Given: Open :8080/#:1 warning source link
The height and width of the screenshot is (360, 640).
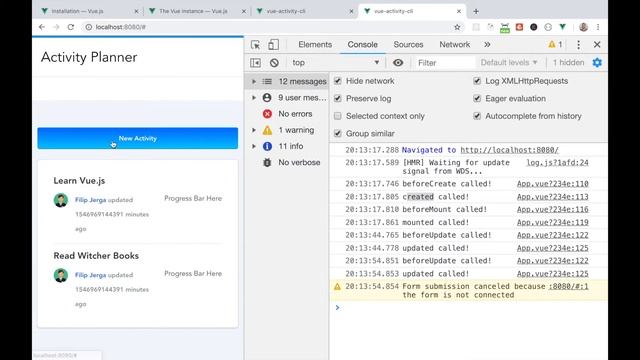Looking at the screenshot, I should coord(569,287).
